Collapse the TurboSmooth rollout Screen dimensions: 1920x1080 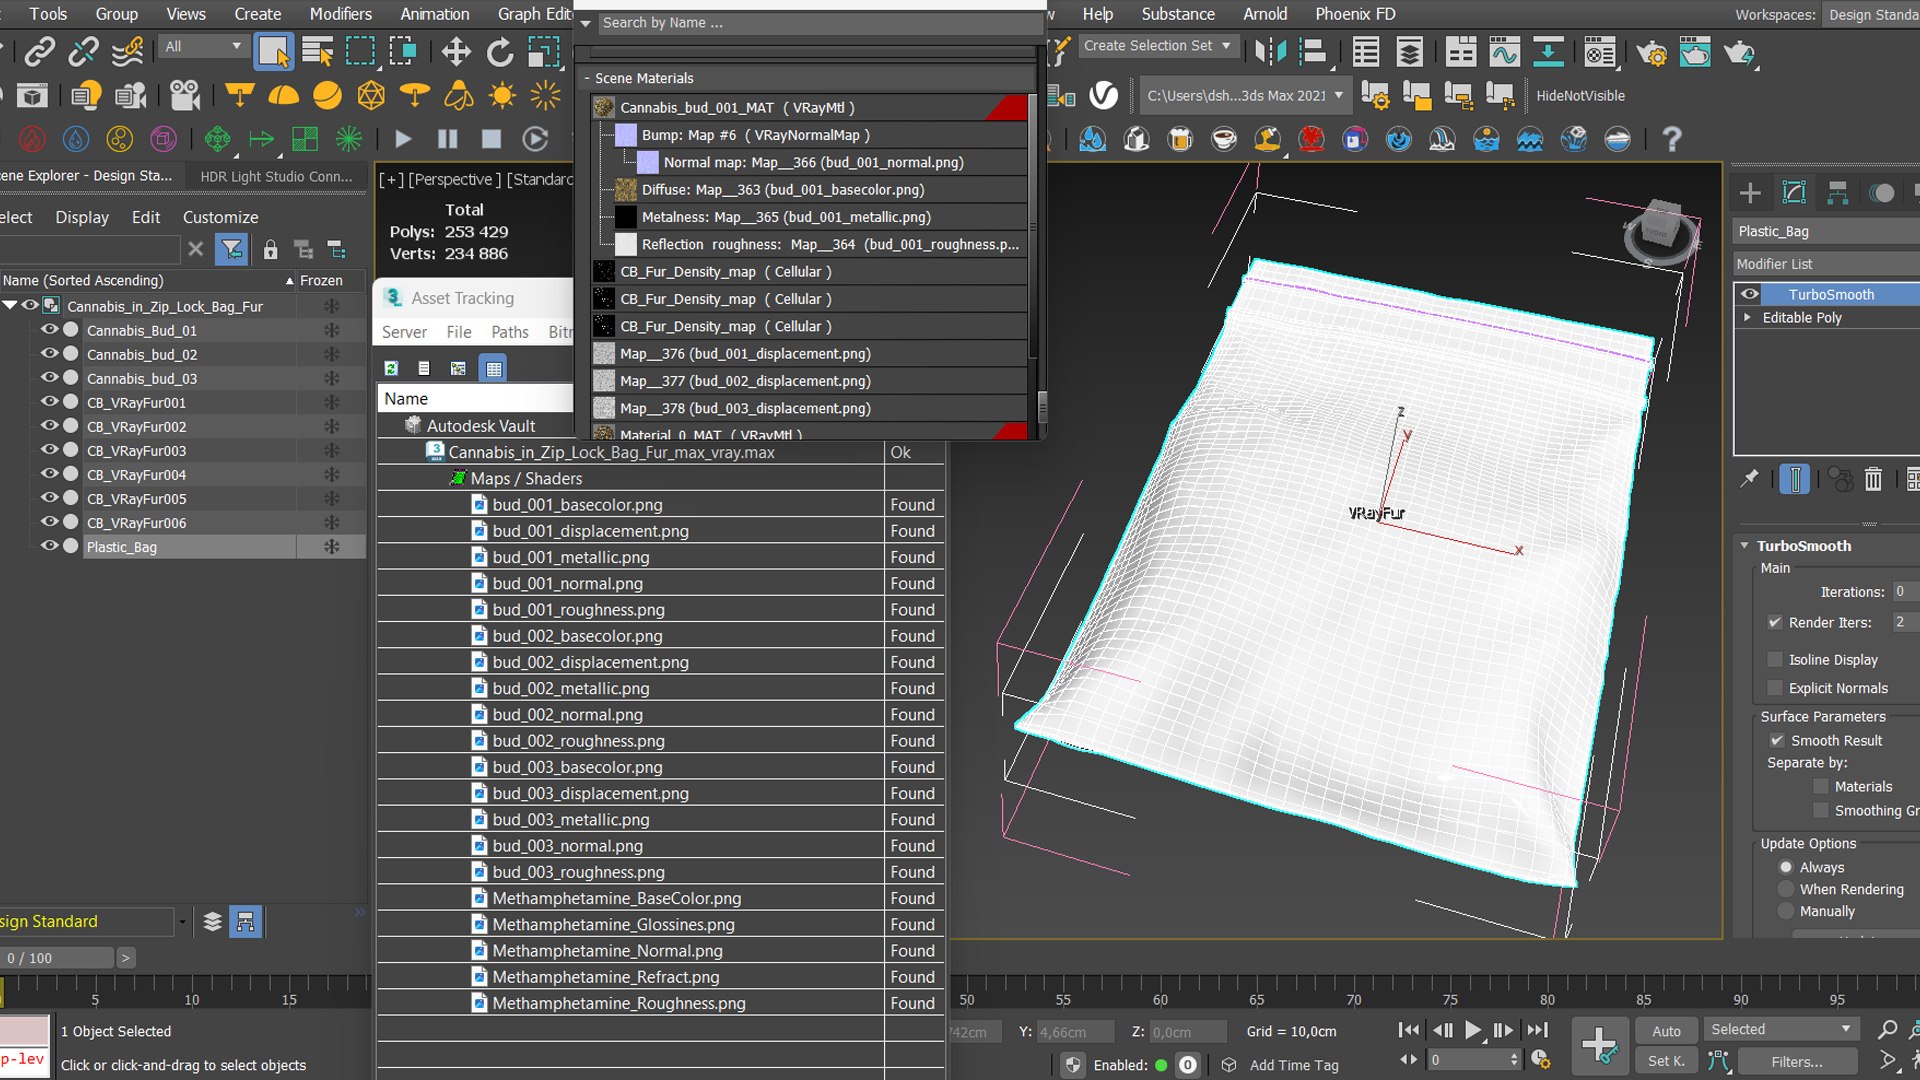pos(1744,546)
